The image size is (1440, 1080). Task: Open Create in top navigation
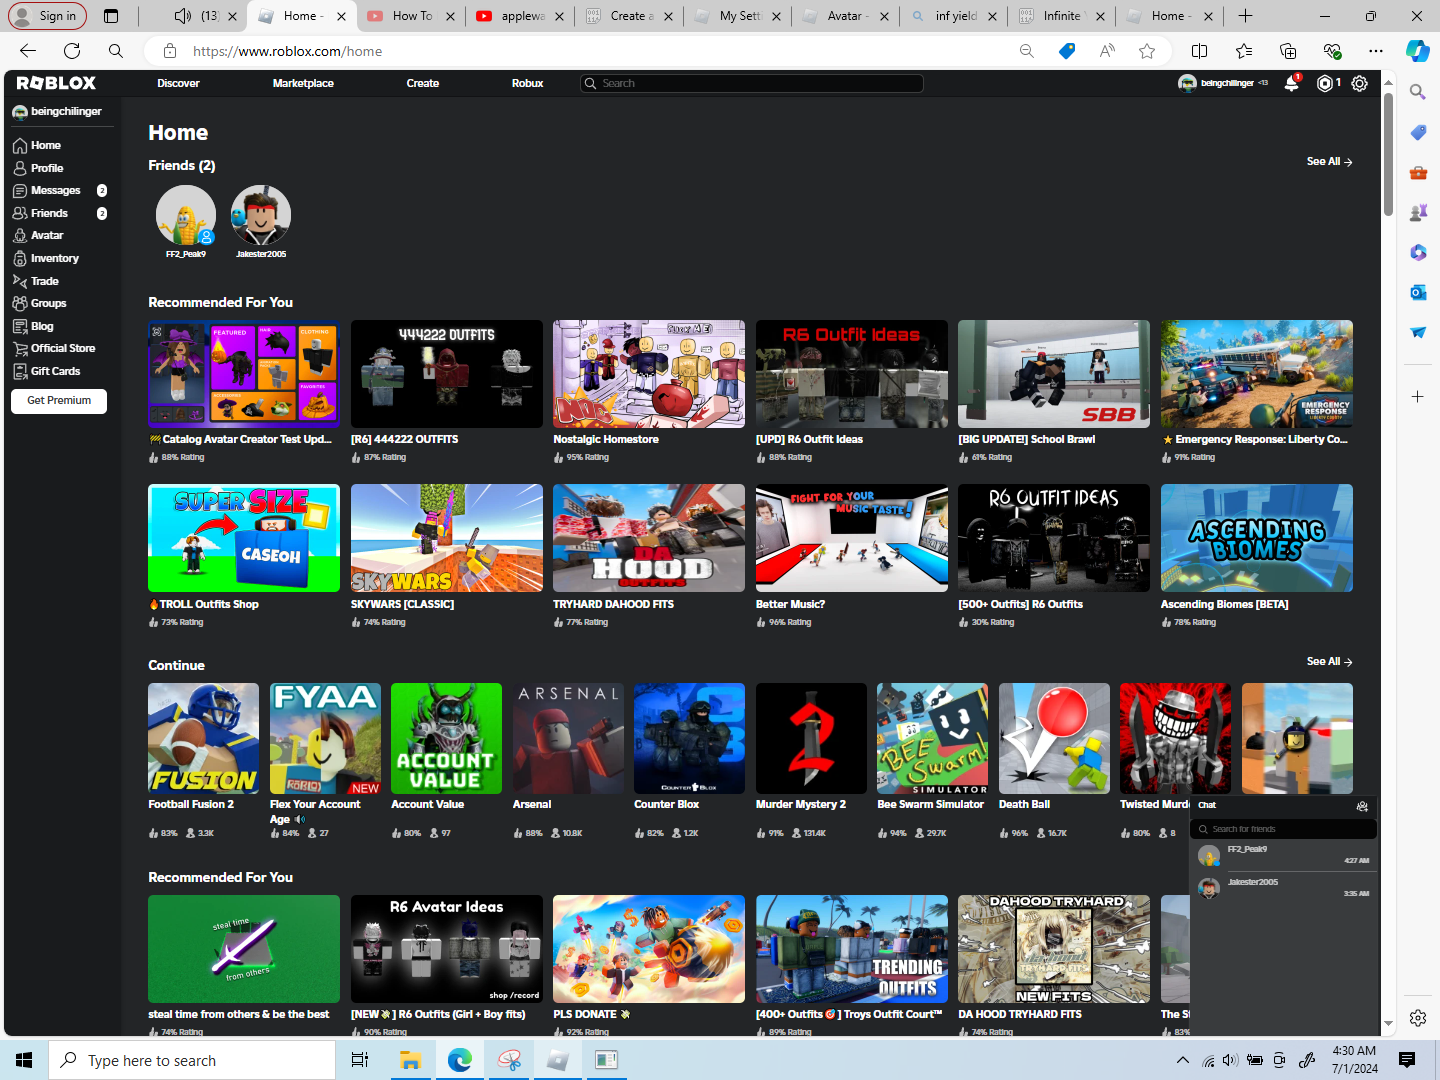pyautogui.click(x=423, y=84)
